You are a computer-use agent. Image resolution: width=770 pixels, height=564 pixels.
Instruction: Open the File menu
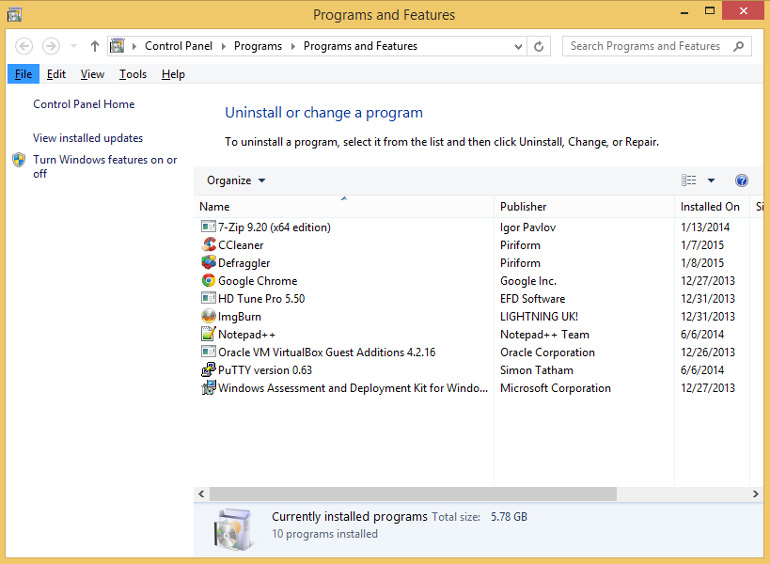click(x=23, y=74)
